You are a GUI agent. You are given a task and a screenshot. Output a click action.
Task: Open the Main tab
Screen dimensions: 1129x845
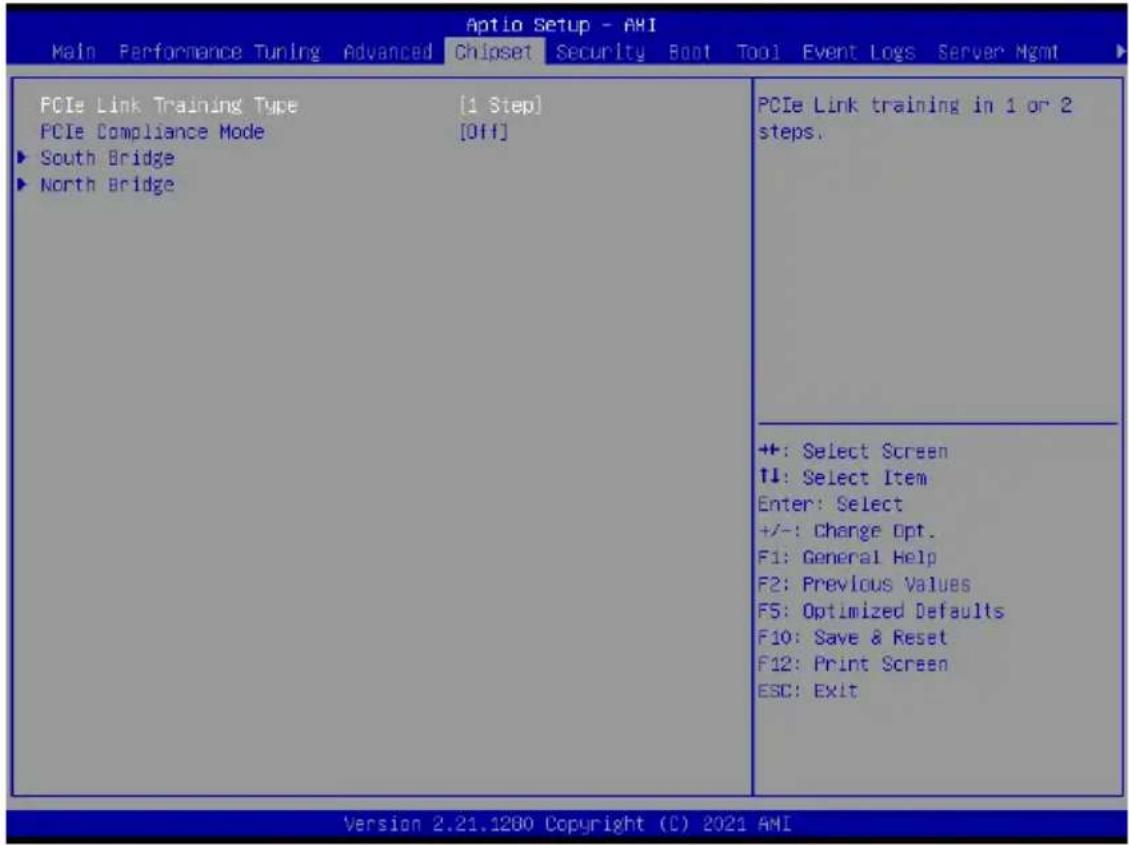73,53
